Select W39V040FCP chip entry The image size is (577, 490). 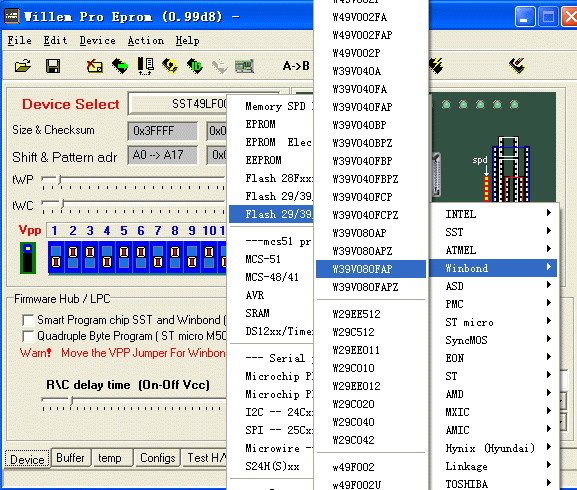(x=371, y=197)
